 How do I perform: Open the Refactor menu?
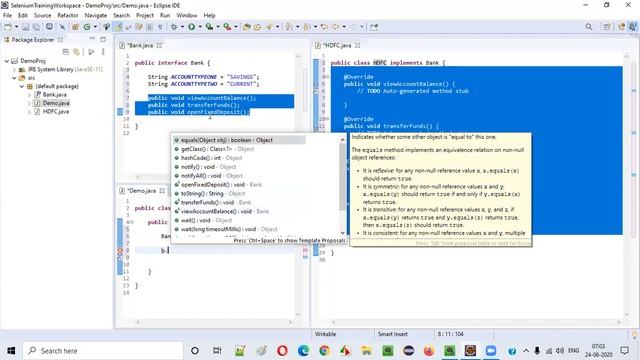coord(68,16)
